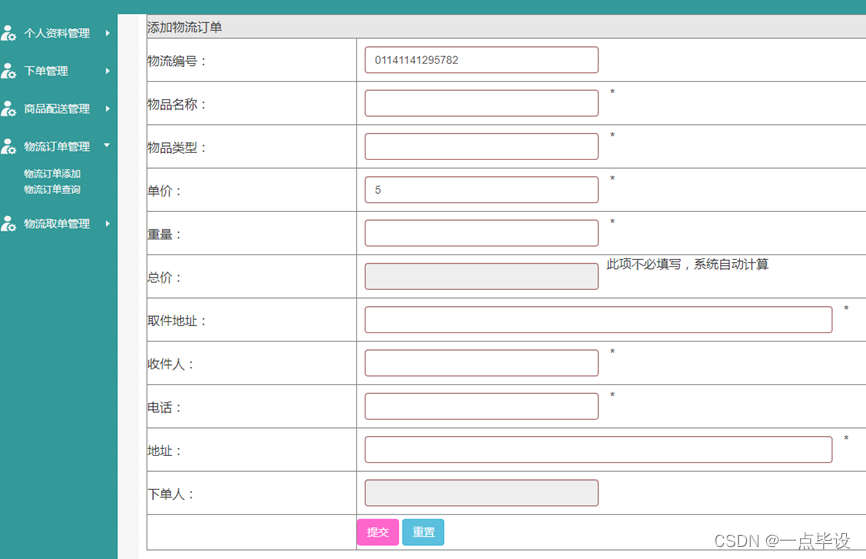Screen dimensions: 866x559
Task: Click the user icon beside 个人资料管理
Action: 8,33
